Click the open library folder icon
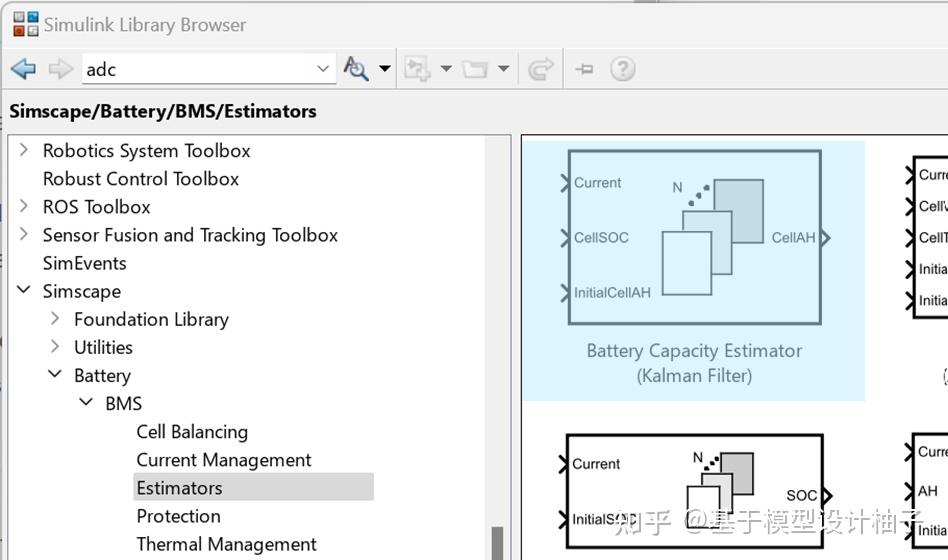The width and height of the screenshot is (948, 560). tap(475, 69)
